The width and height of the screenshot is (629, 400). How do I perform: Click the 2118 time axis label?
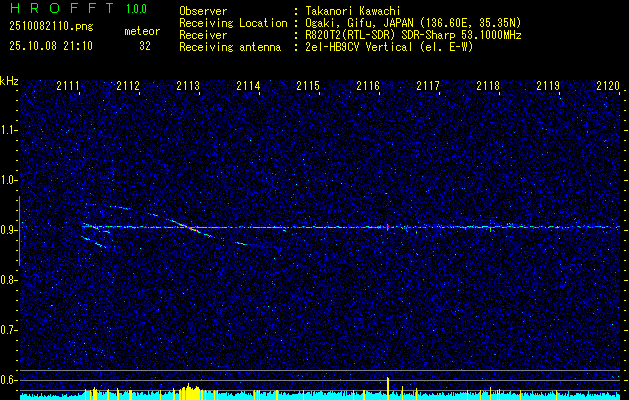coord(488,85)
